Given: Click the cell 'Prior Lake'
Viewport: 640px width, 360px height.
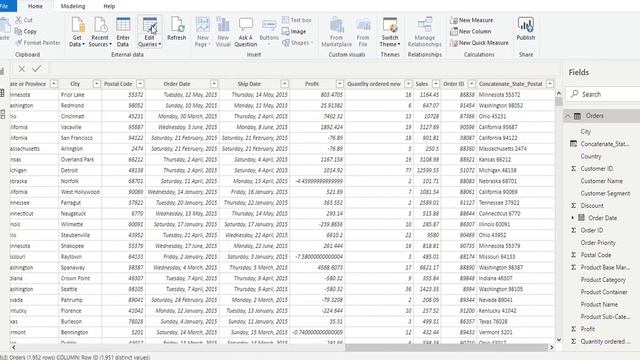Looking at the screenshot, I should [80, 95].
